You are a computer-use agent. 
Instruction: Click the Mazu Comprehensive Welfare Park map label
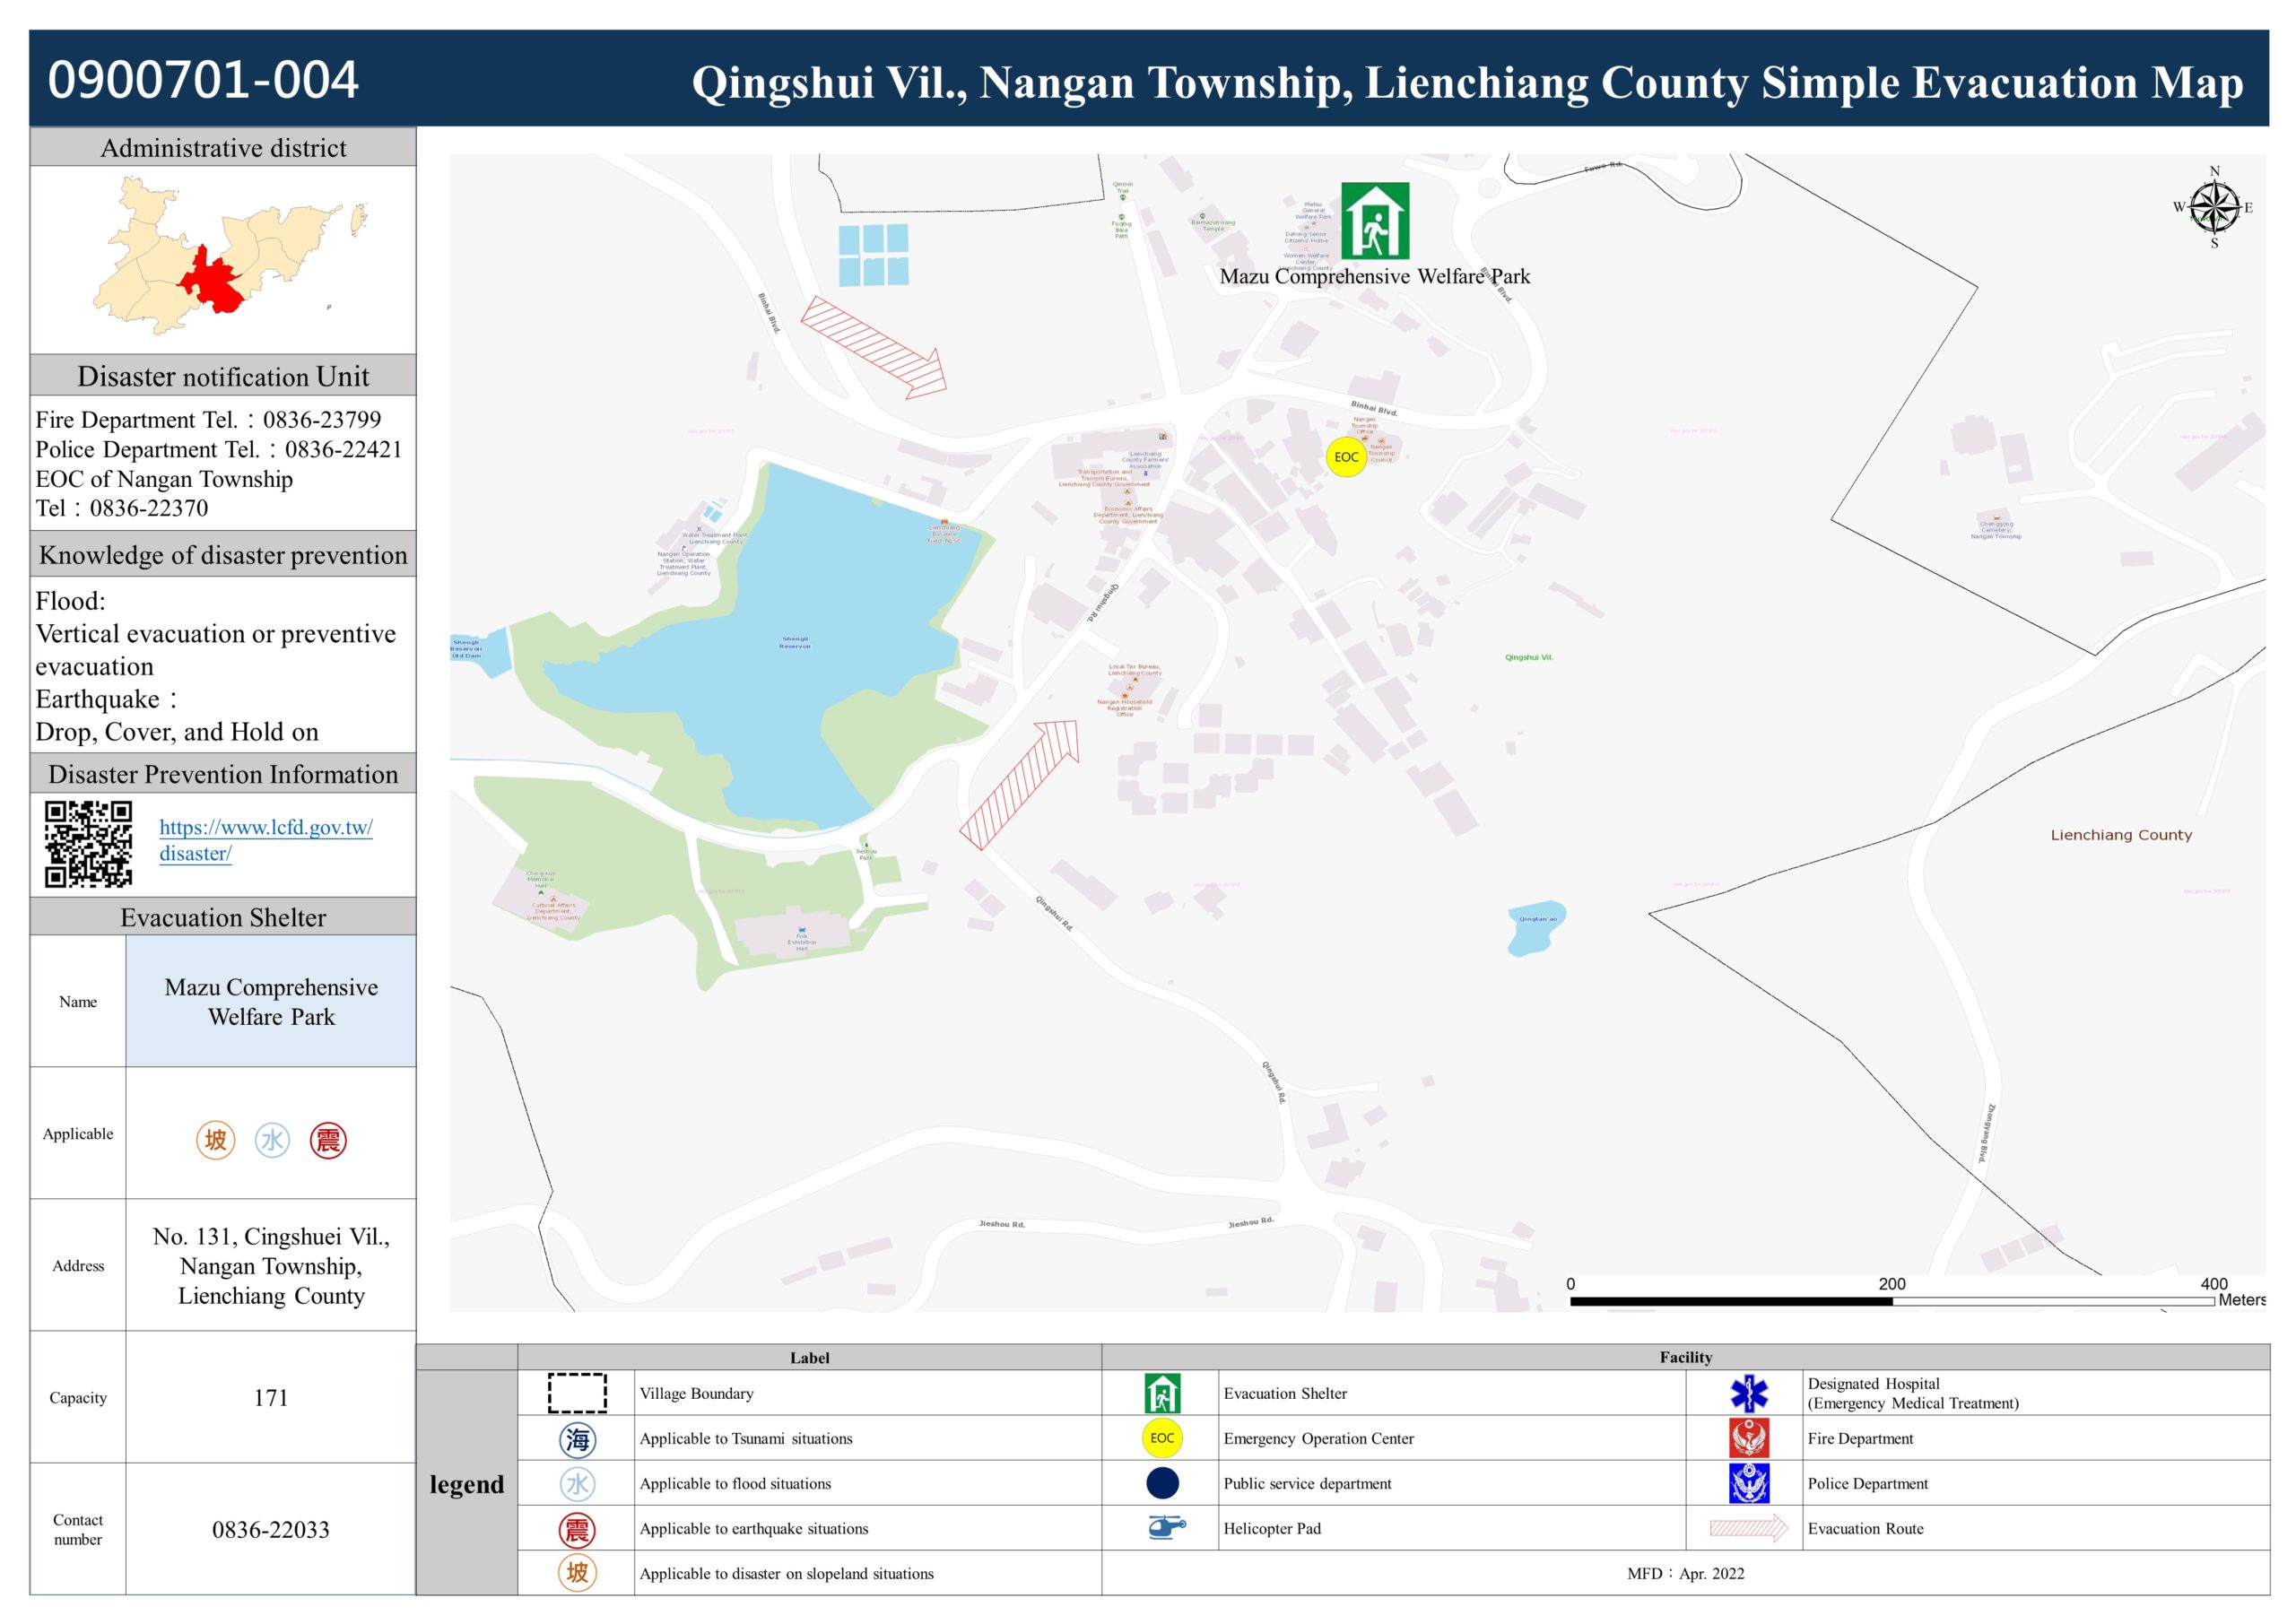(x=1374, y=277)
